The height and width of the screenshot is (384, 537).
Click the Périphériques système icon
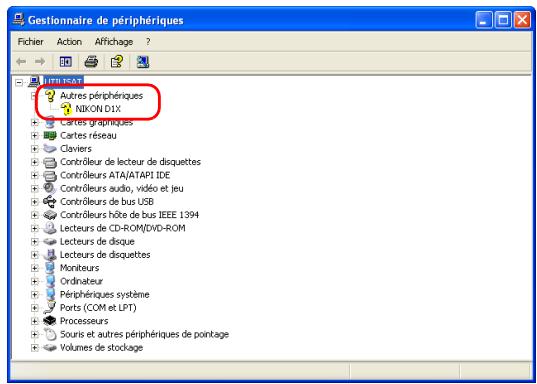tap(50, 295)
